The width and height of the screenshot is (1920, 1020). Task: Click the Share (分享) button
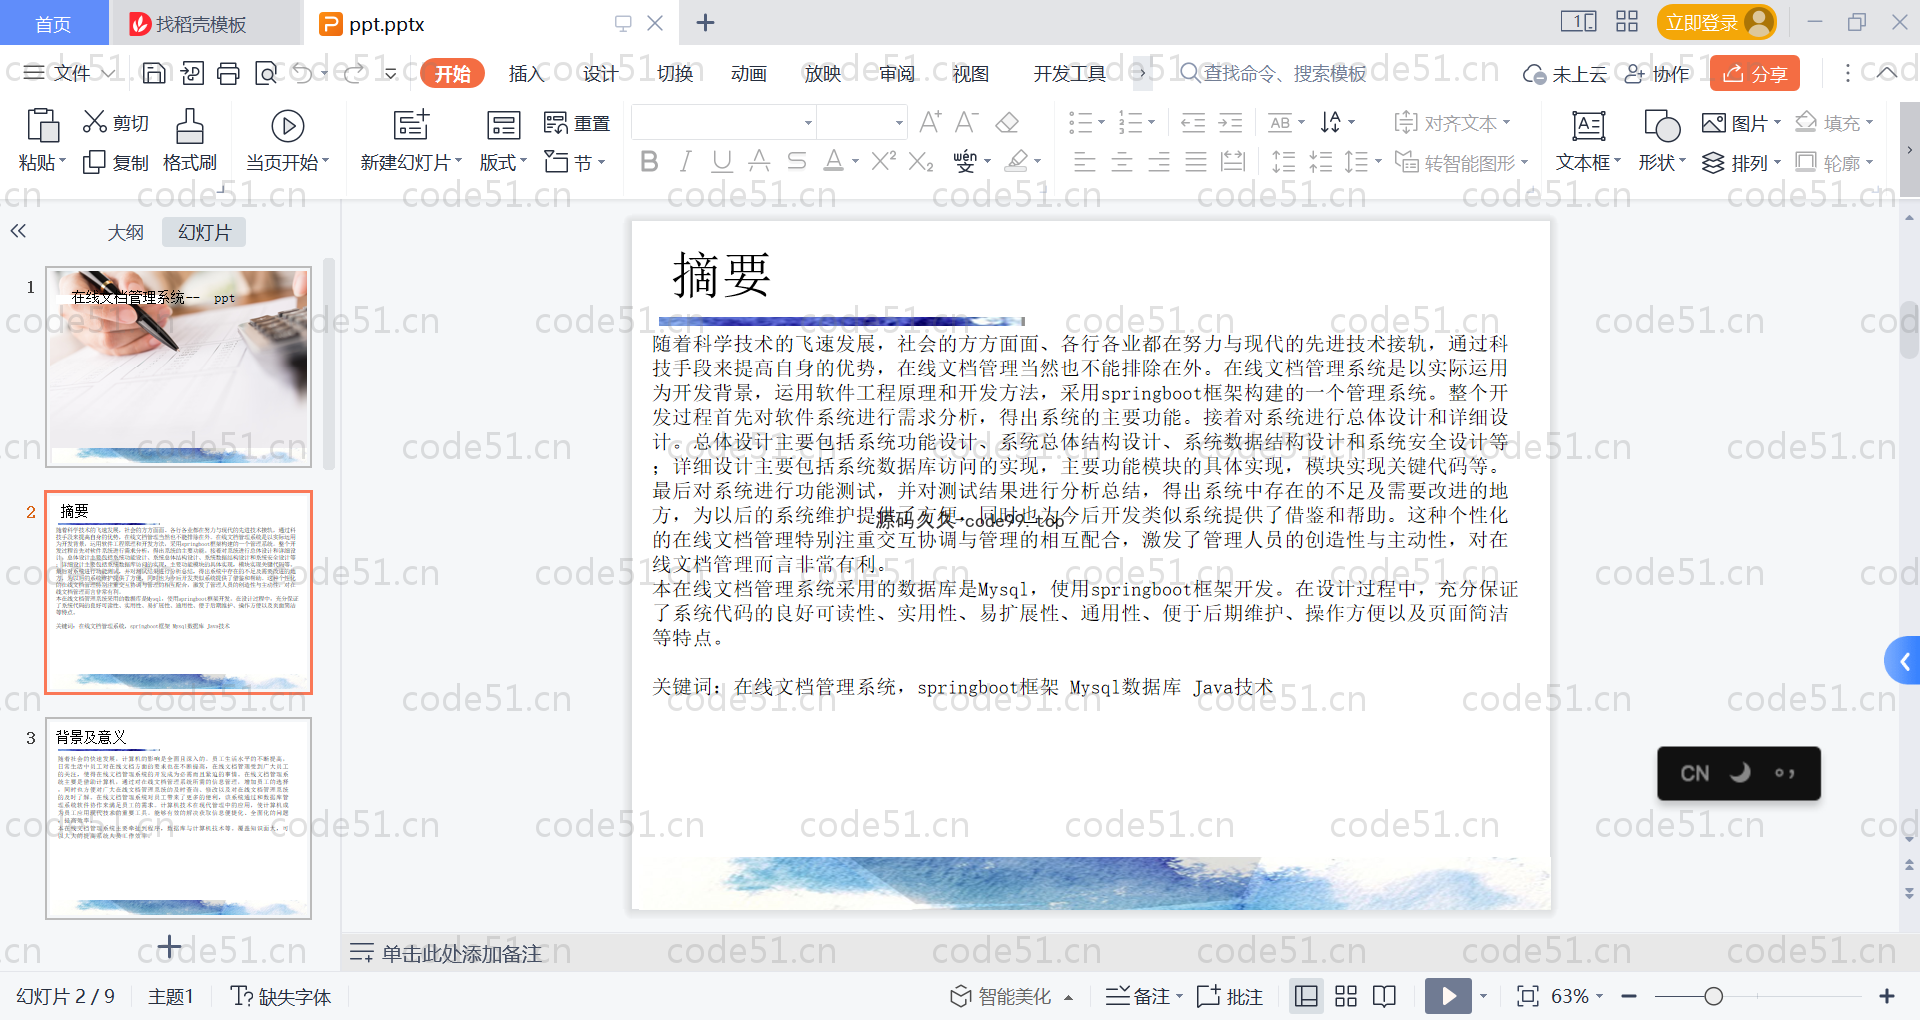(1755, 73)
